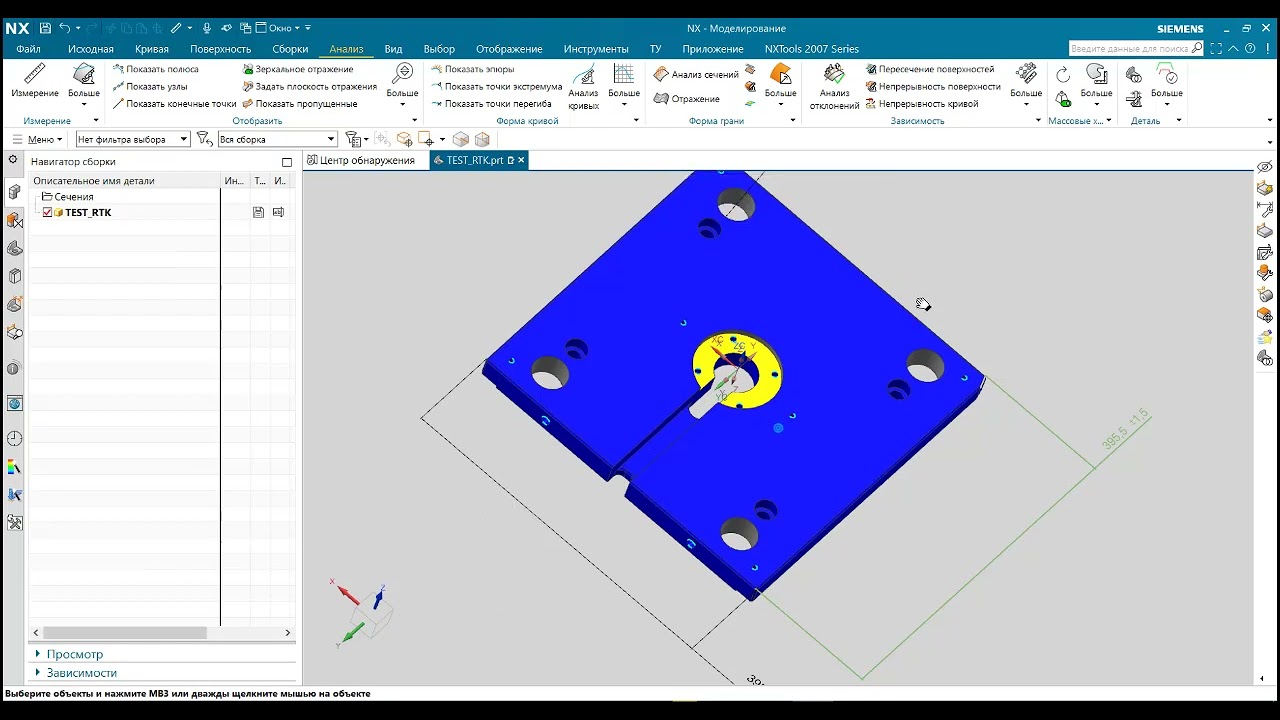Switch to the Сборки ribbon tab
The width and height of the screenshot is (1280, 720).
[290, 49]
